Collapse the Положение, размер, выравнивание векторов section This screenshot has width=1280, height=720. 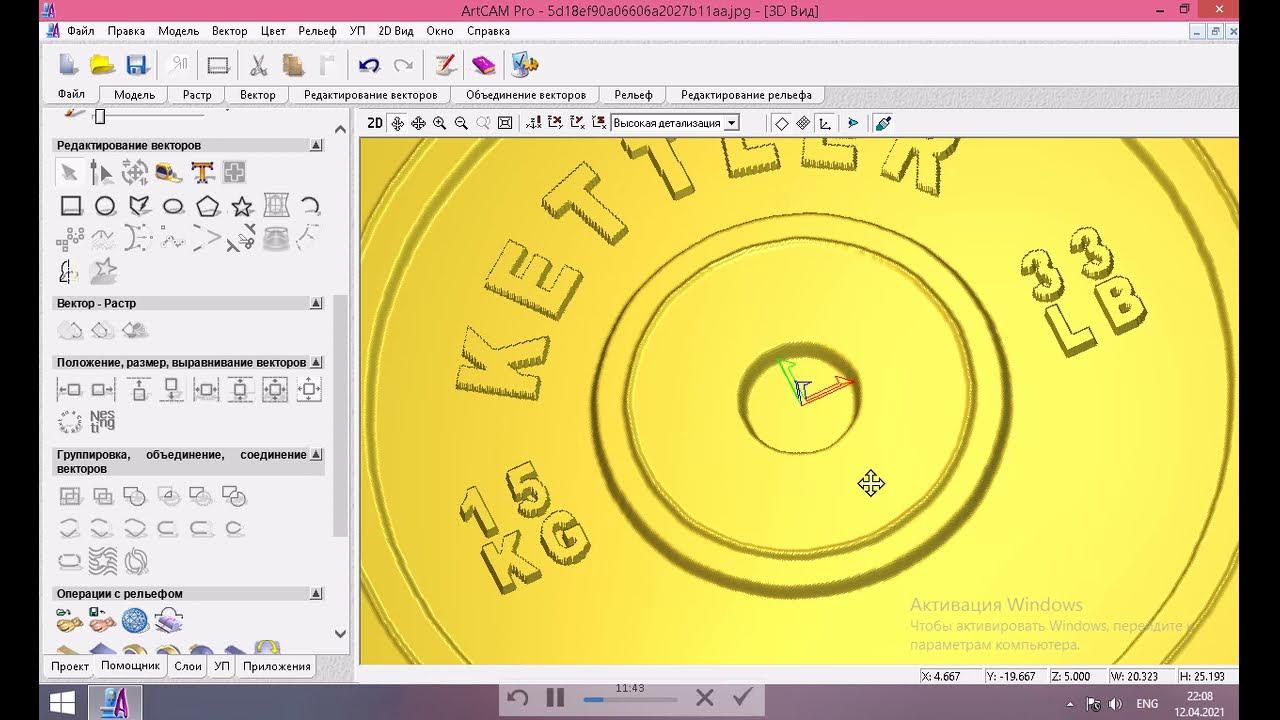tap(316, 362)
